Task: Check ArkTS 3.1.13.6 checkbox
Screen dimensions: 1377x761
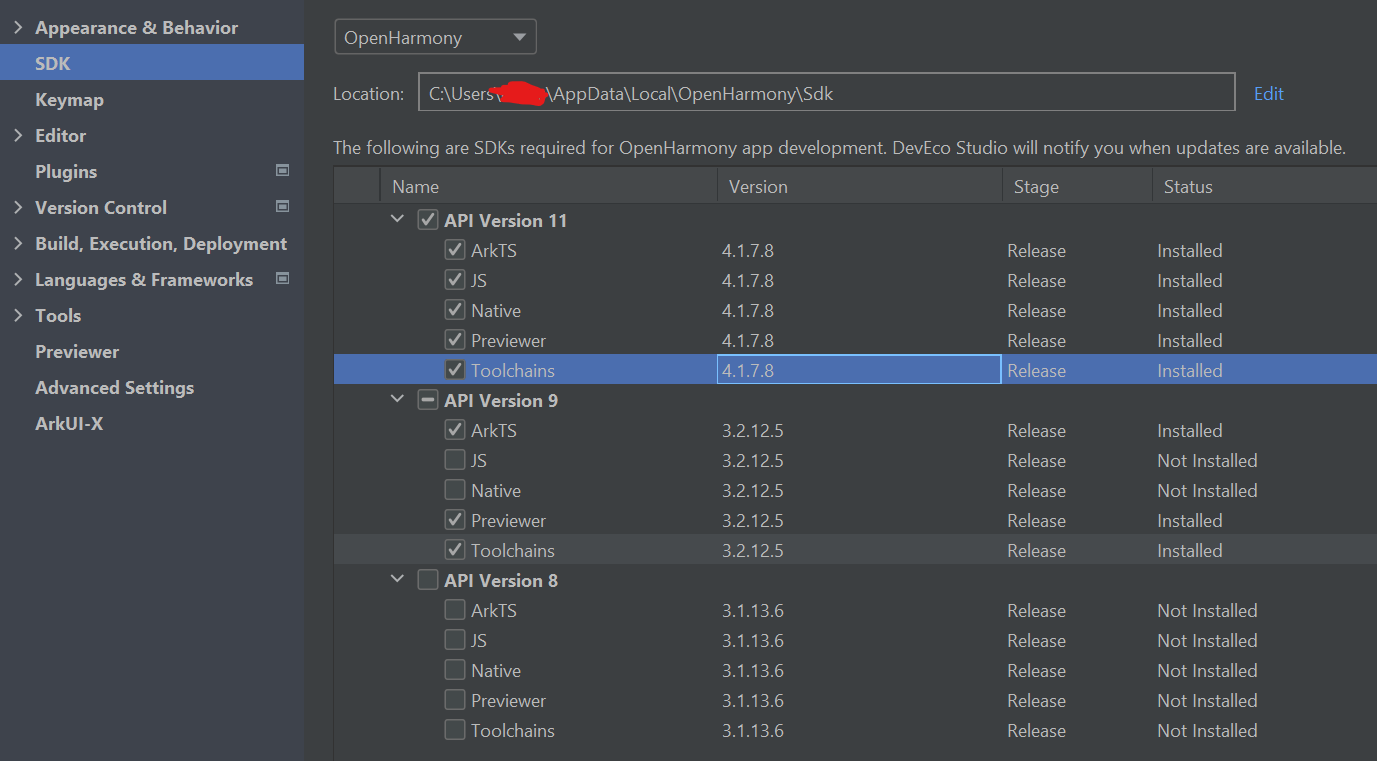Action: click(x=455, y=610)
